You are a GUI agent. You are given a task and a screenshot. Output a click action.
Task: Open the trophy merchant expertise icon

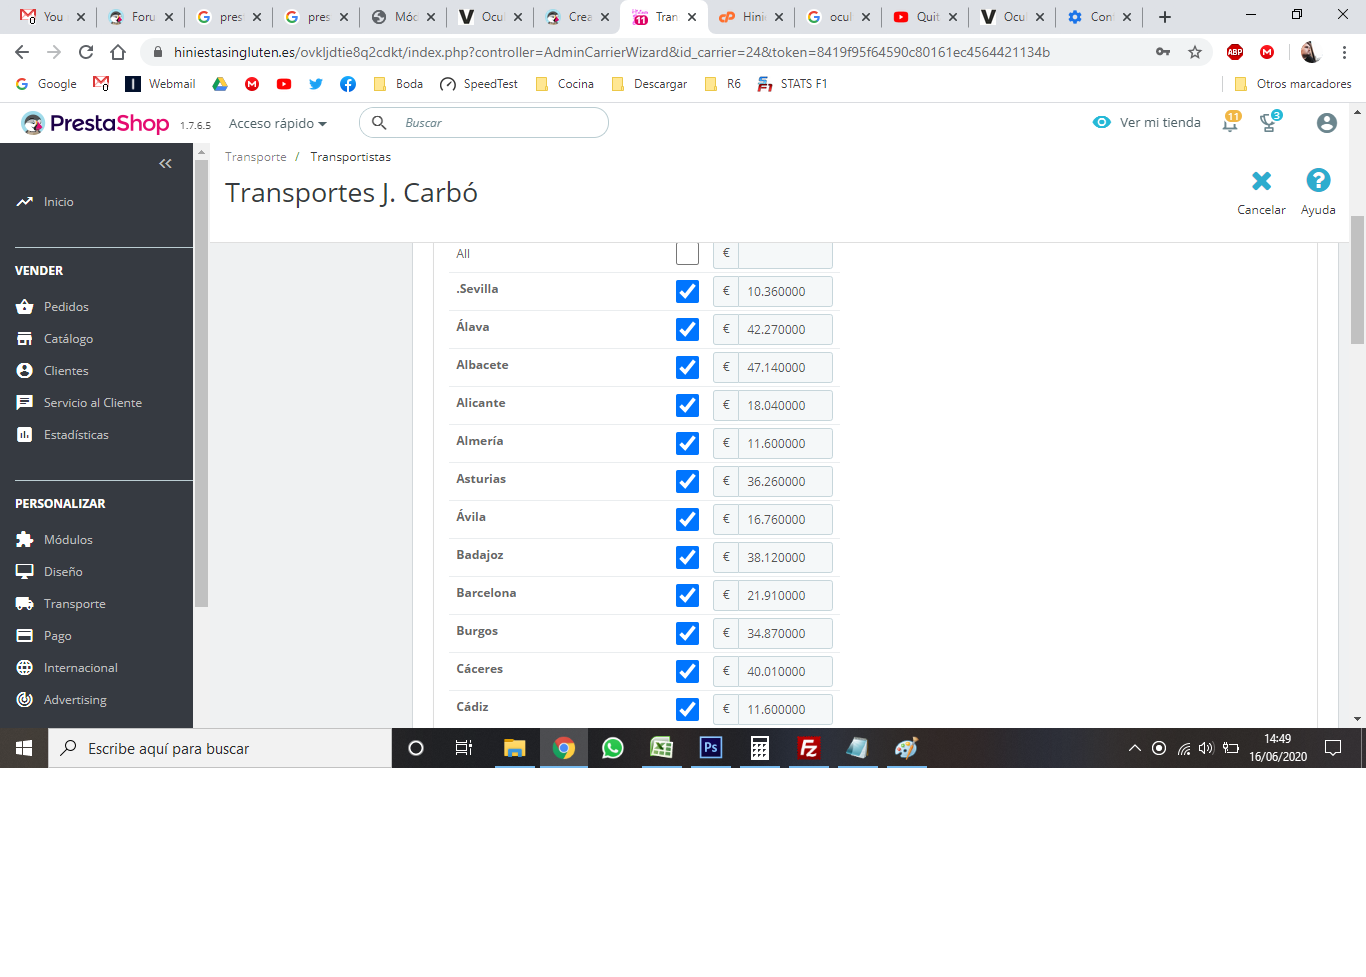[x=1270, y=123]
